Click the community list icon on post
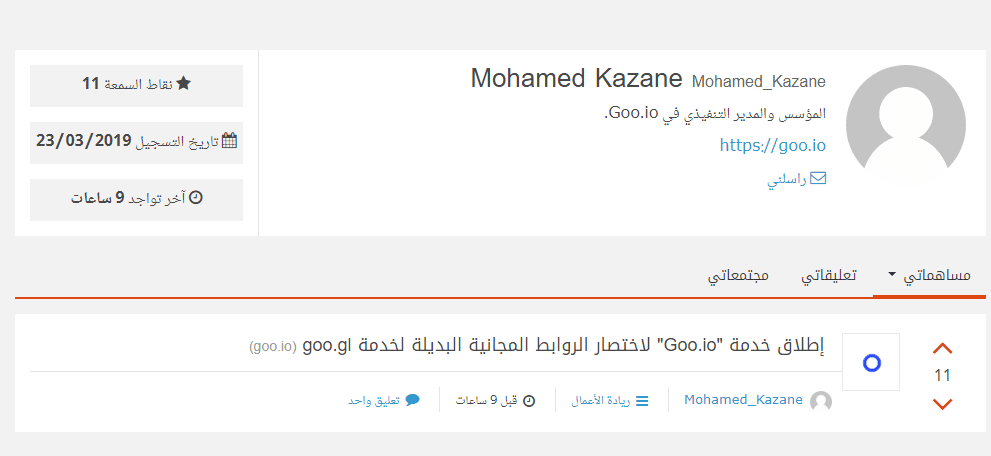Viewport: 991px width, 456px height. point(642,401)
